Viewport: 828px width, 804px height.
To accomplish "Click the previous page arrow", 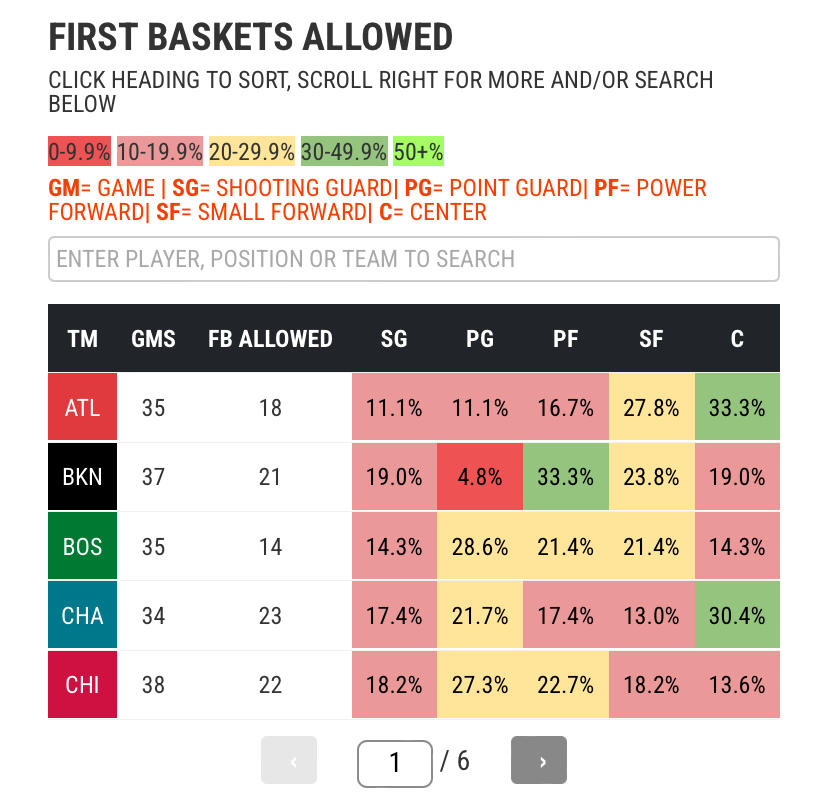I will [289, 760].
